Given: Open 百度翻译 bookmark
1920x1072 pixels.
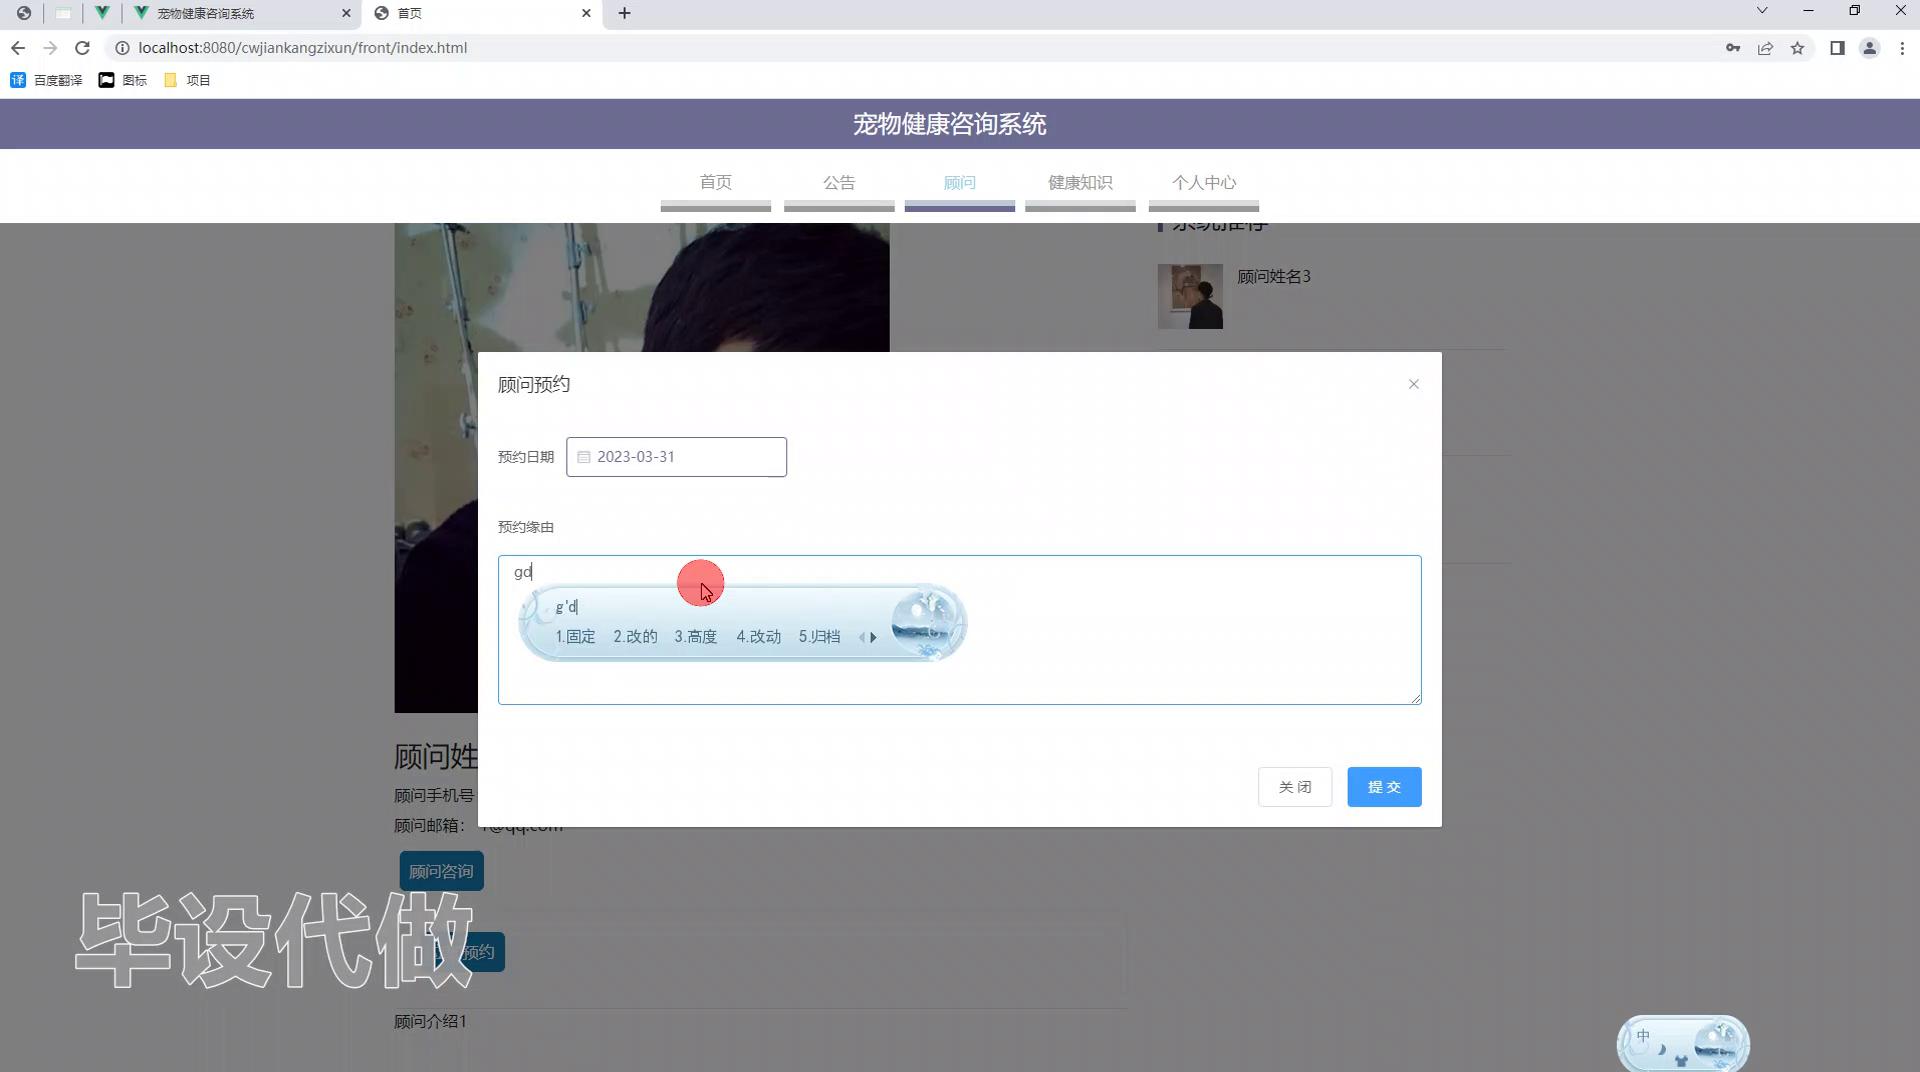Looking at the screenshot, I should click(x=46, y=80).
